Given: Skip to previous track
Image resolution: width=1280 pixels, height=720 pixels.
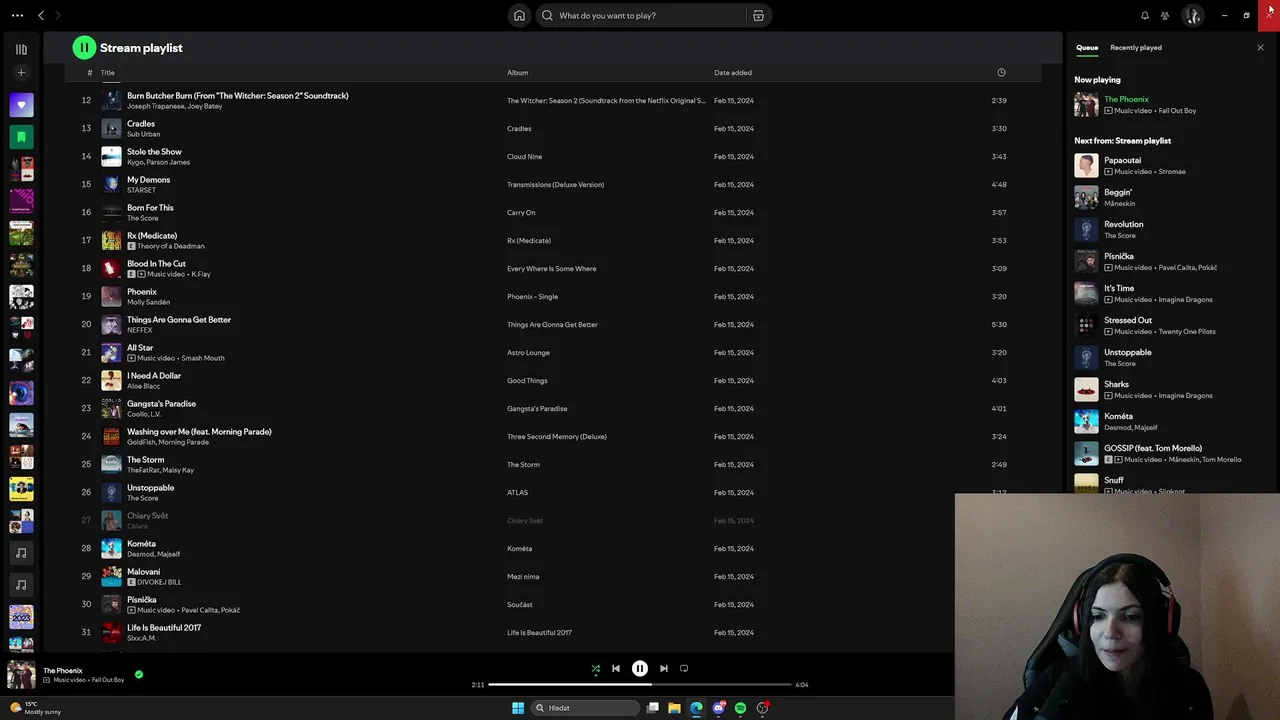Looking at the screenshot, I should coord(616,668).
